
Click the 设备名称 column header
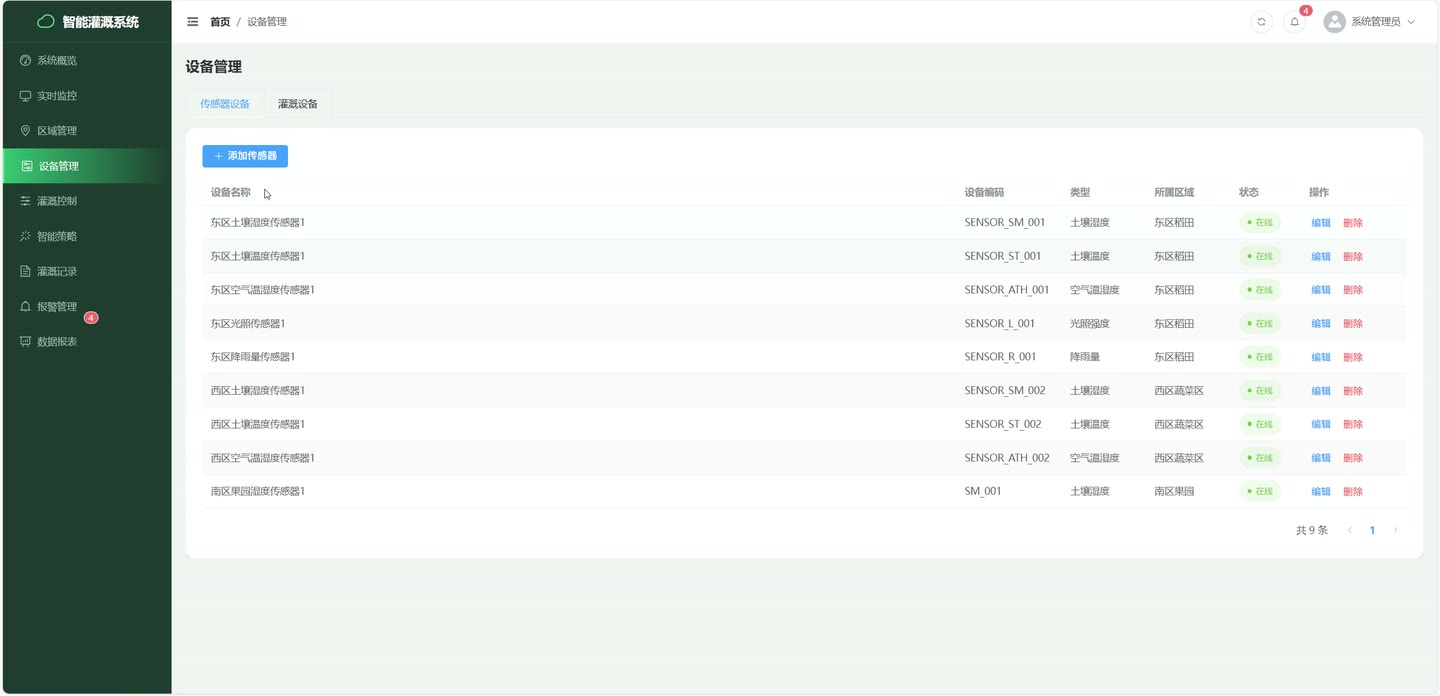click(x=231, y=192)
